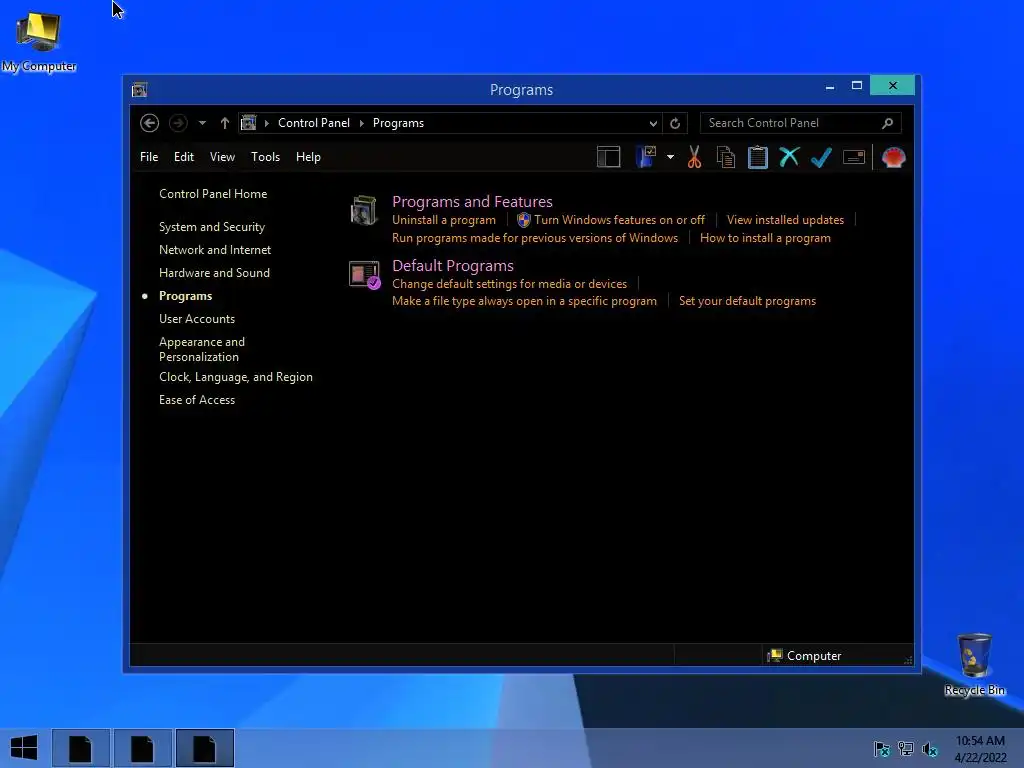
Task: Click the Search Control Panel field
Action: pyautogui.click(x=801, y=123)
